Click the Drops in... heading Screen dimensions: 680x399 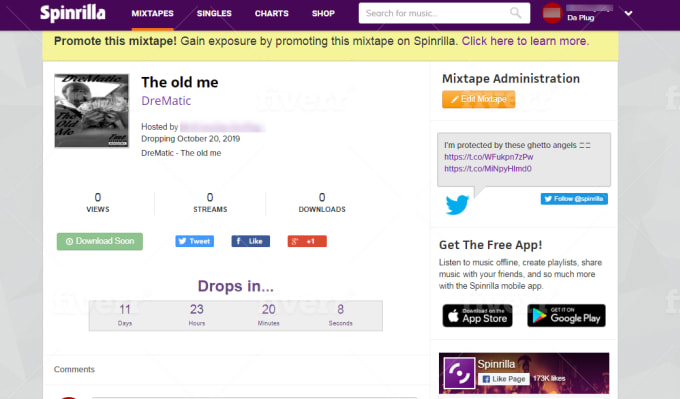235,286
